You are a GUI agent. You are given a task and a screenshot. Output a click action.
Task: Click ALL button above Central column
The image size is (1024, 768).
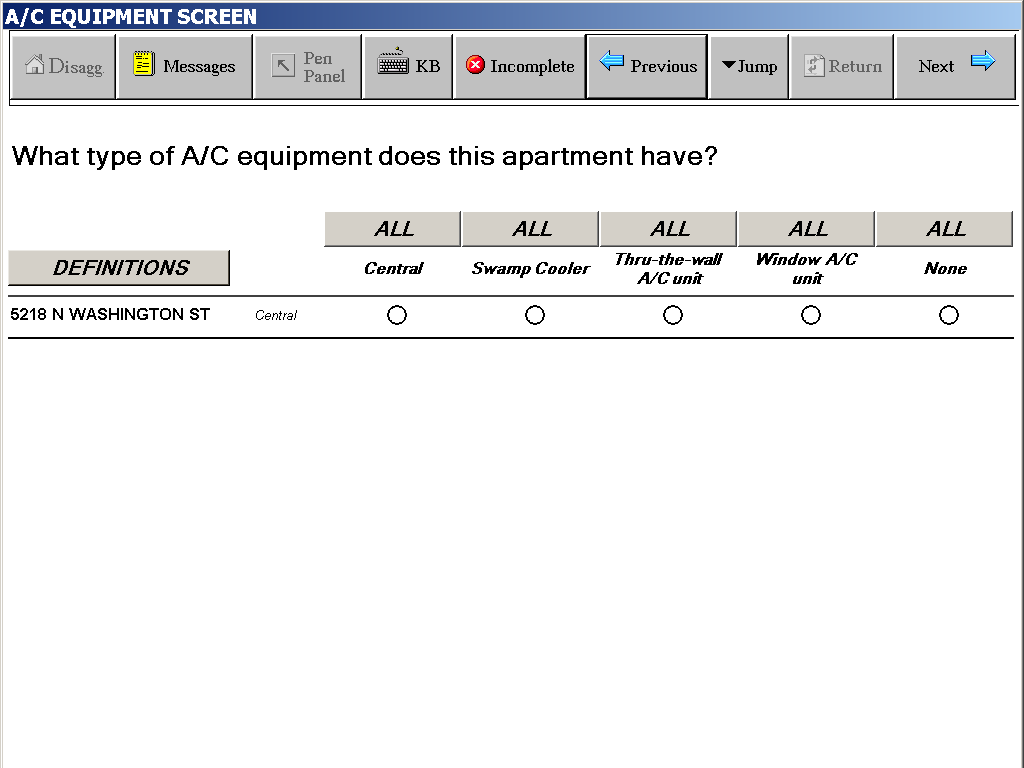(x=393, y=229)
